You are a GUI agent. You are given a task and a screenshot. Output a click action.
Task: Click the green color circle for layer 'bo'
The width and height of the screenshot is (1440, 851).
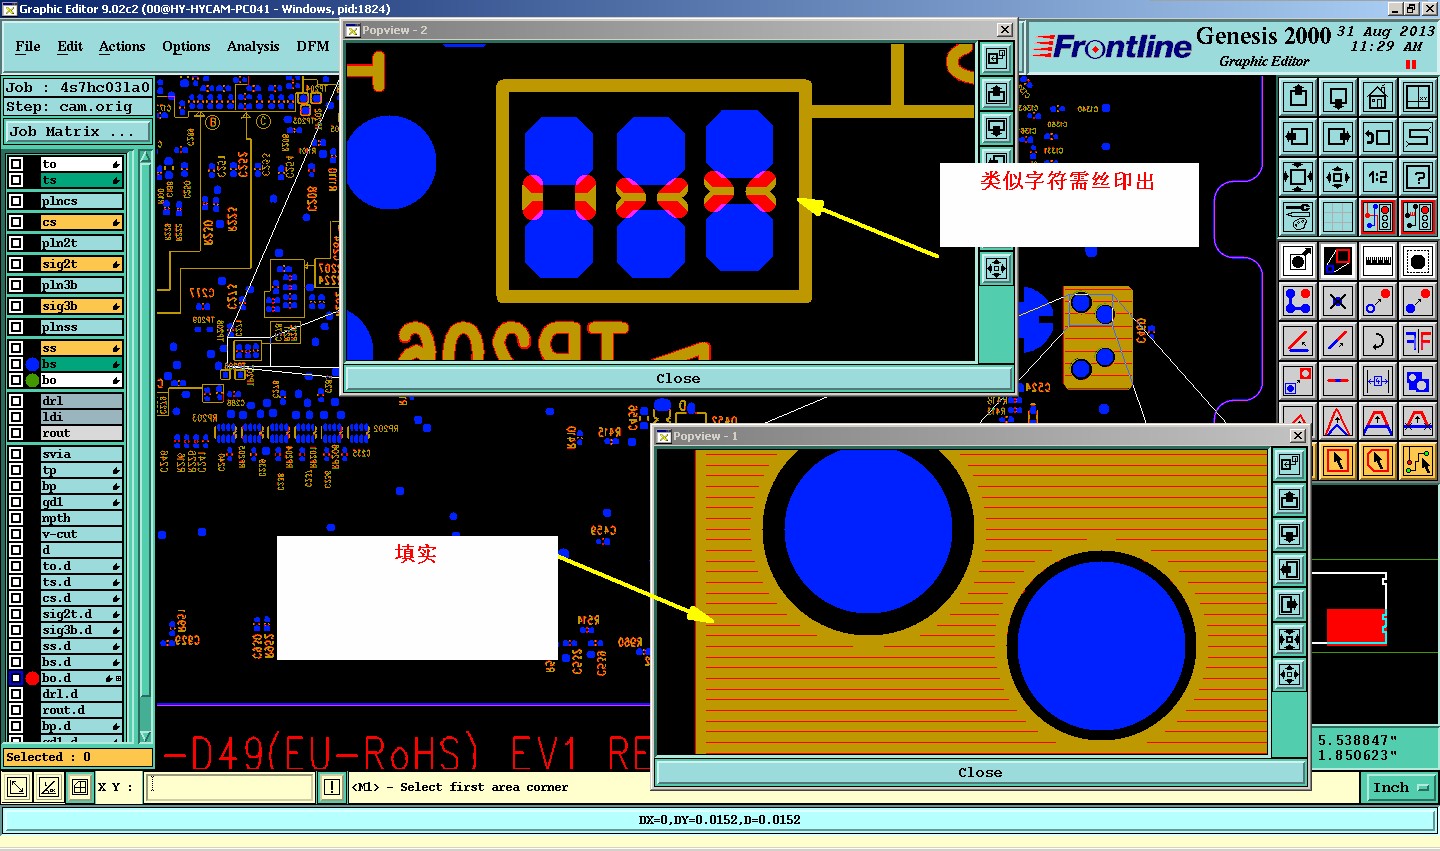tap(32, 380)
